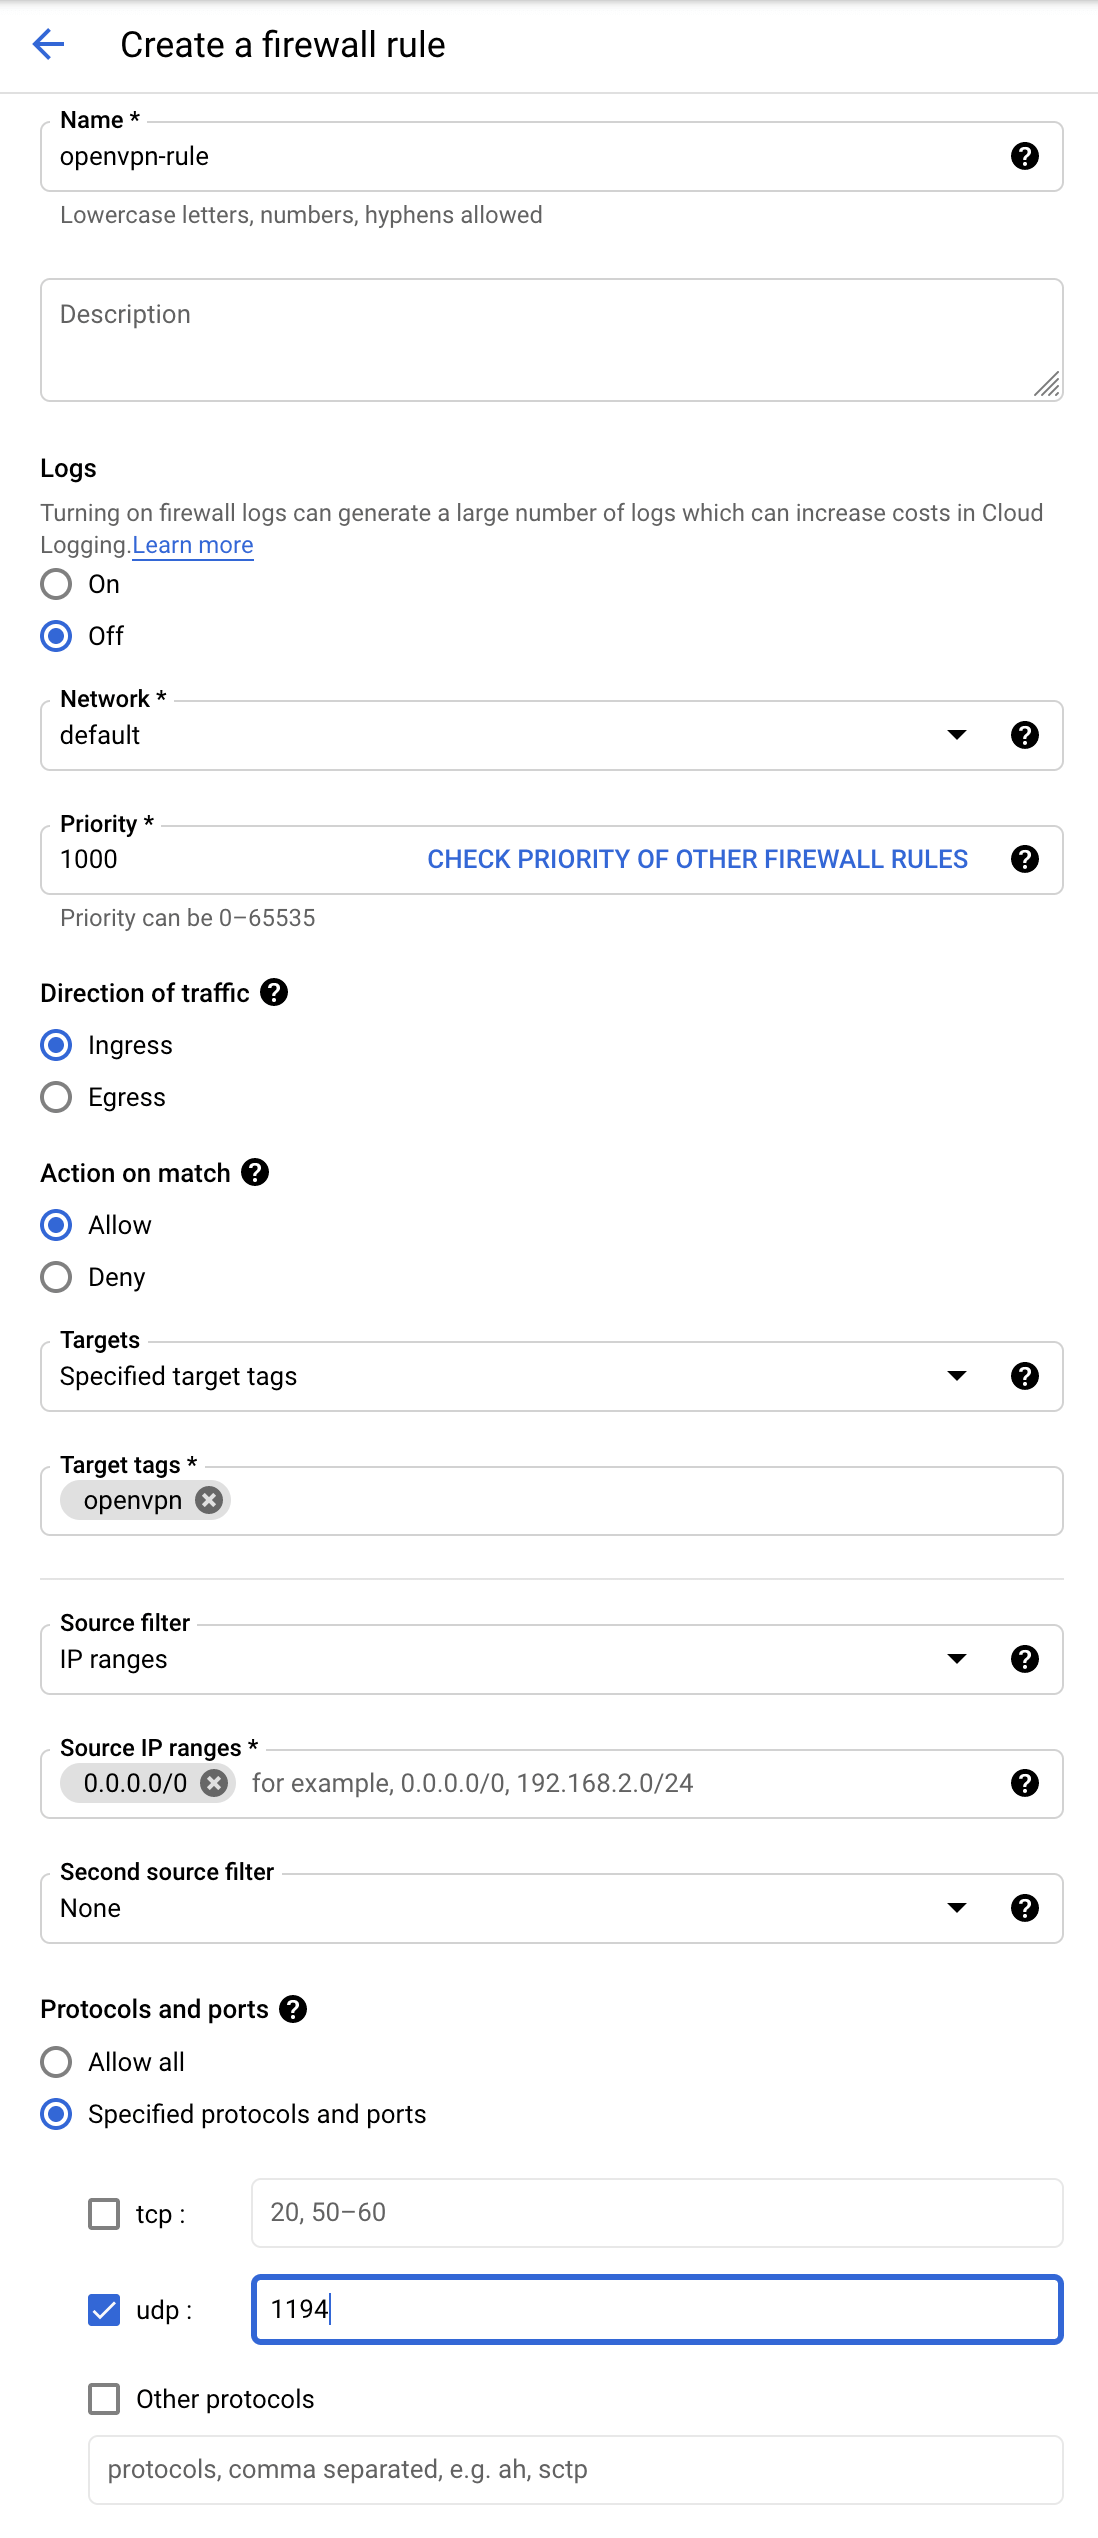Turn firewall logs On
1098x2538 pixels.
coord(57,584)
